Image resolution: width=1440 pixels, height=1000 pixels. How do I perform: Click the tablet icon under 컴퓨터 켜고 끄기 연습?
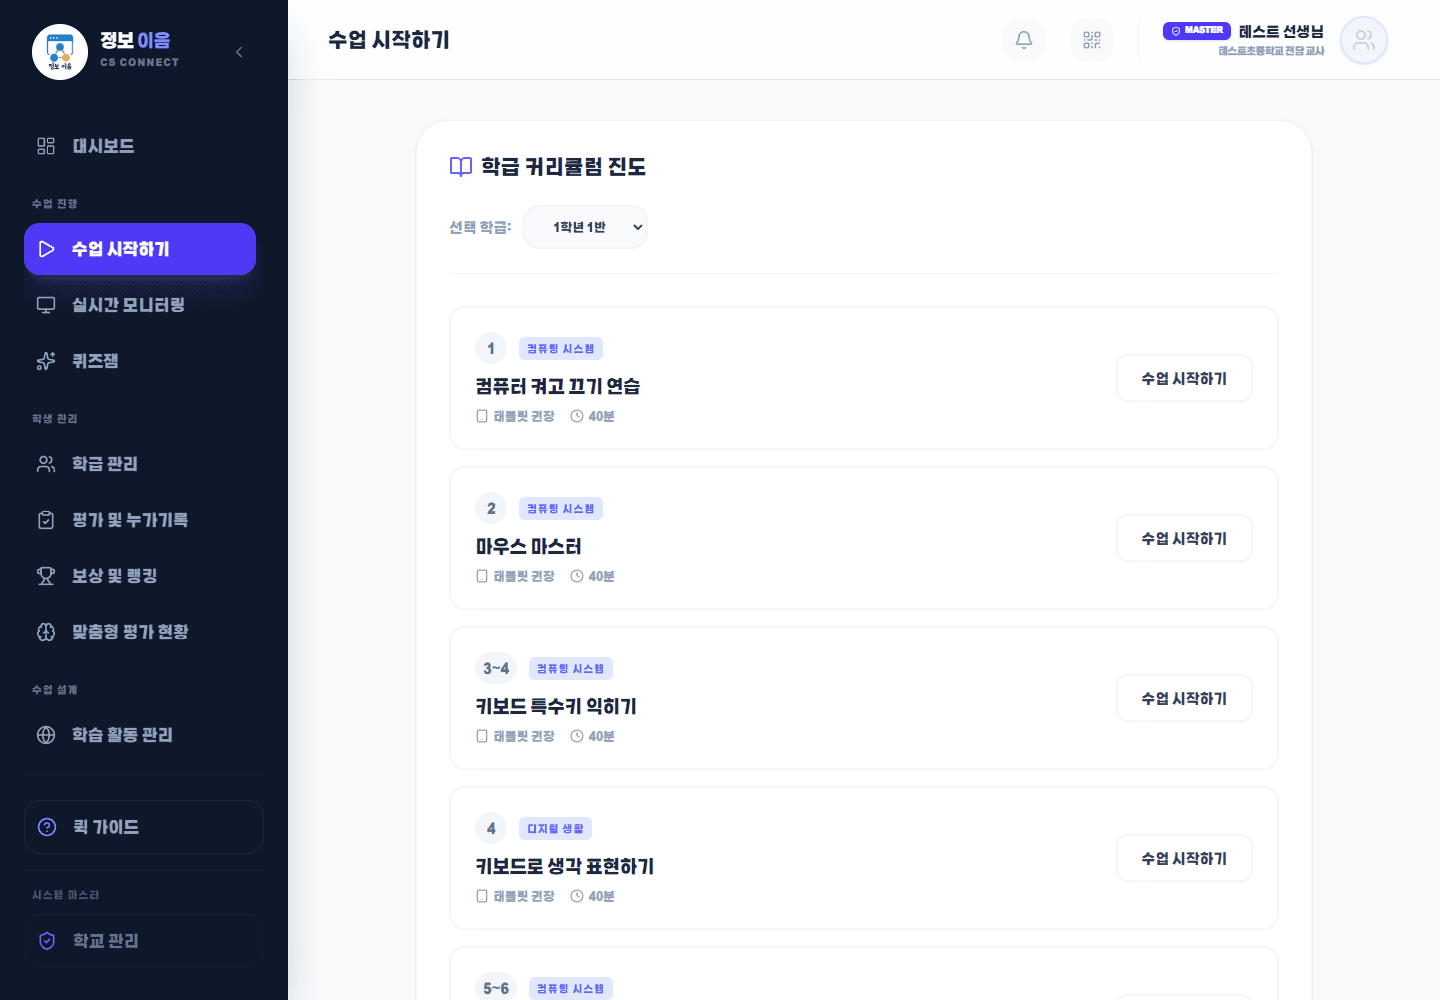(x=482, y=416)
